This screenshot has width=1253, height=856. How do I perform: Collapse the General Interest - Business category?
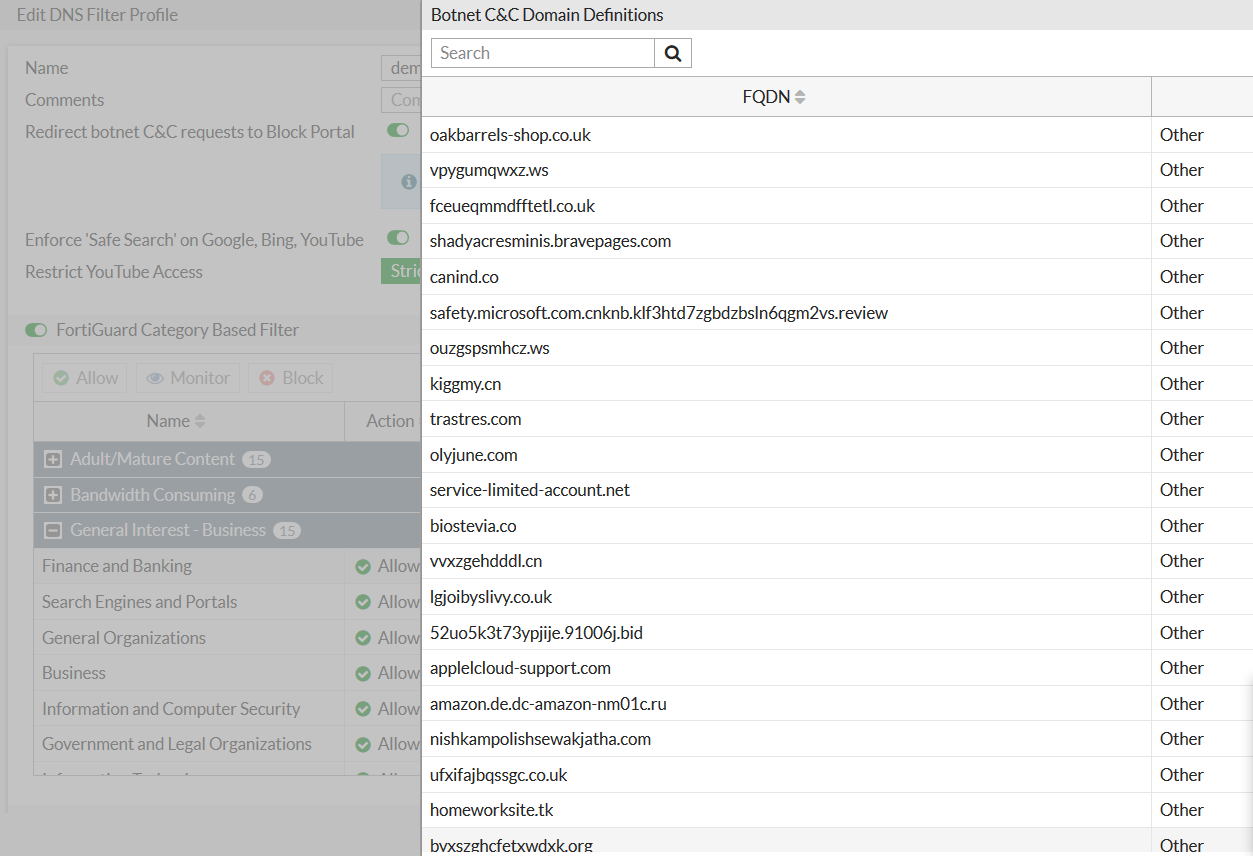tap(52, 530)
